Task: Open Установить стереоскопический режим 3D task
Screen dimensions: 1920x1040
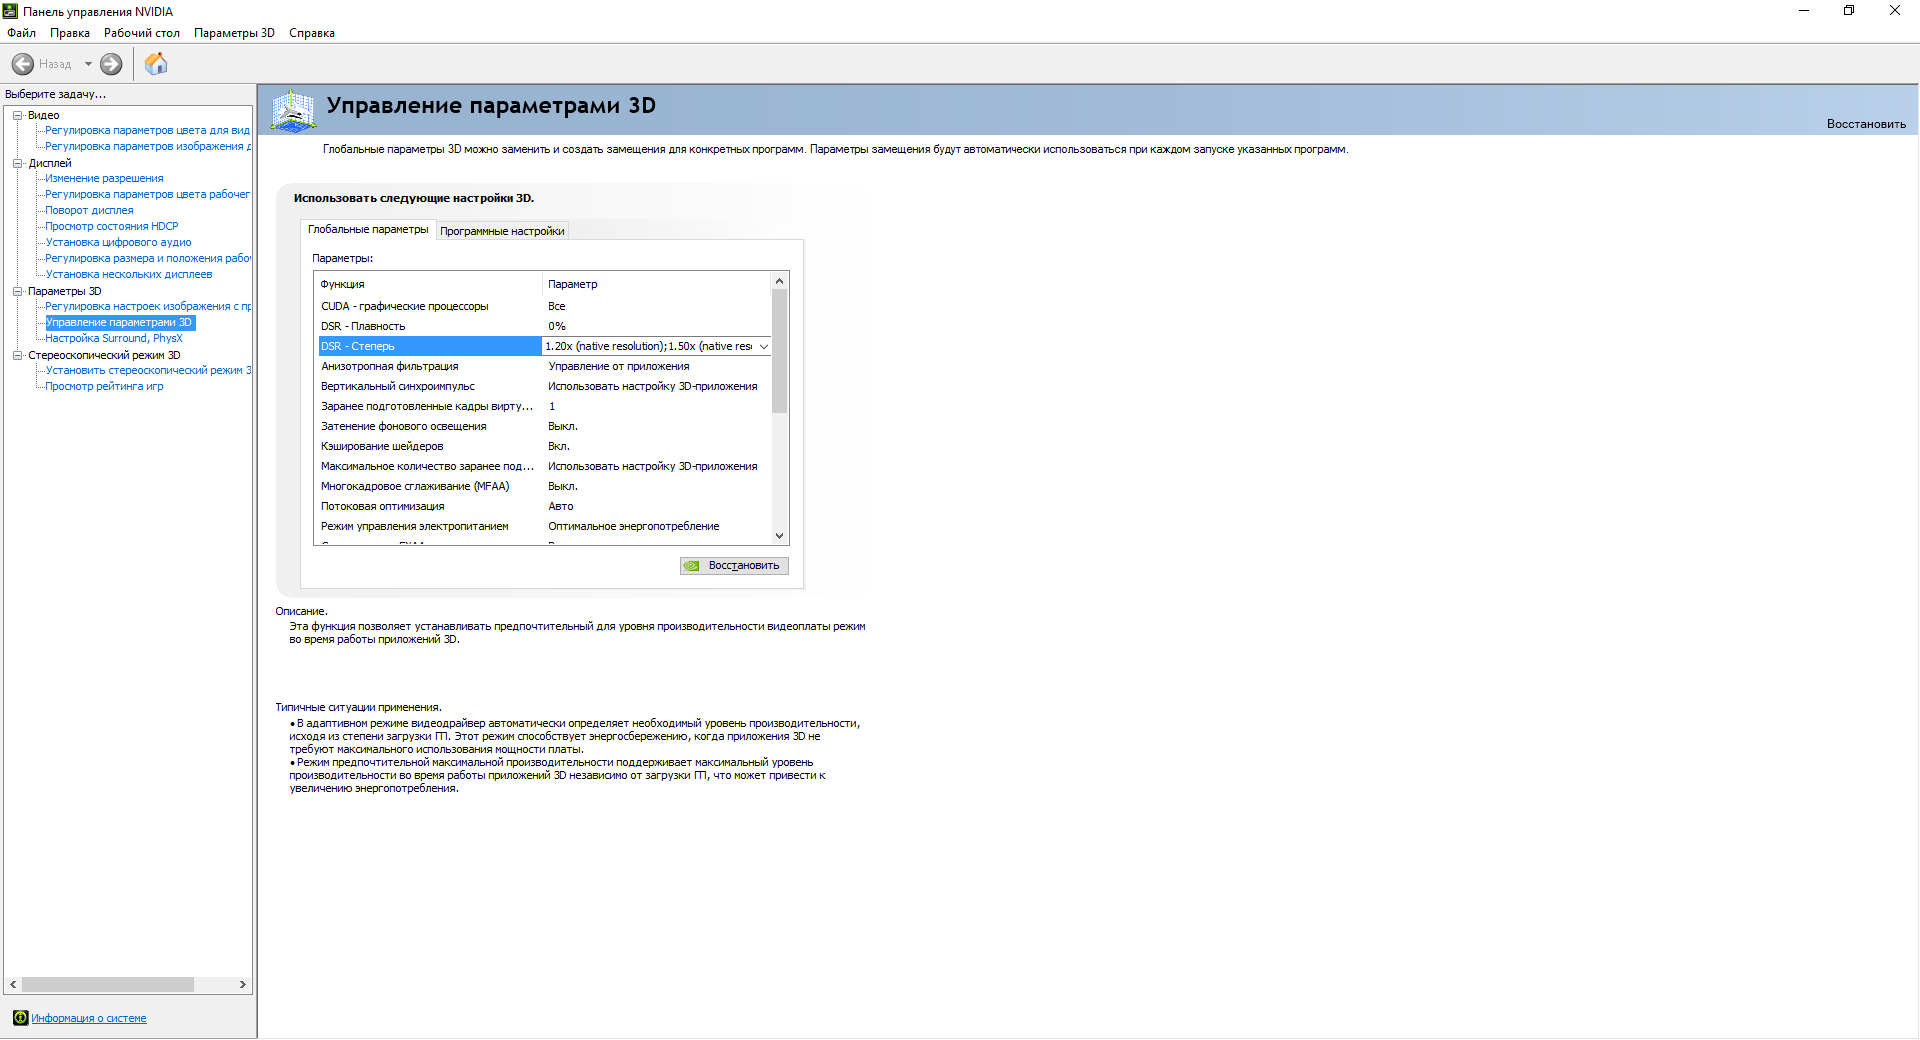Action: (x=148, y=370)
